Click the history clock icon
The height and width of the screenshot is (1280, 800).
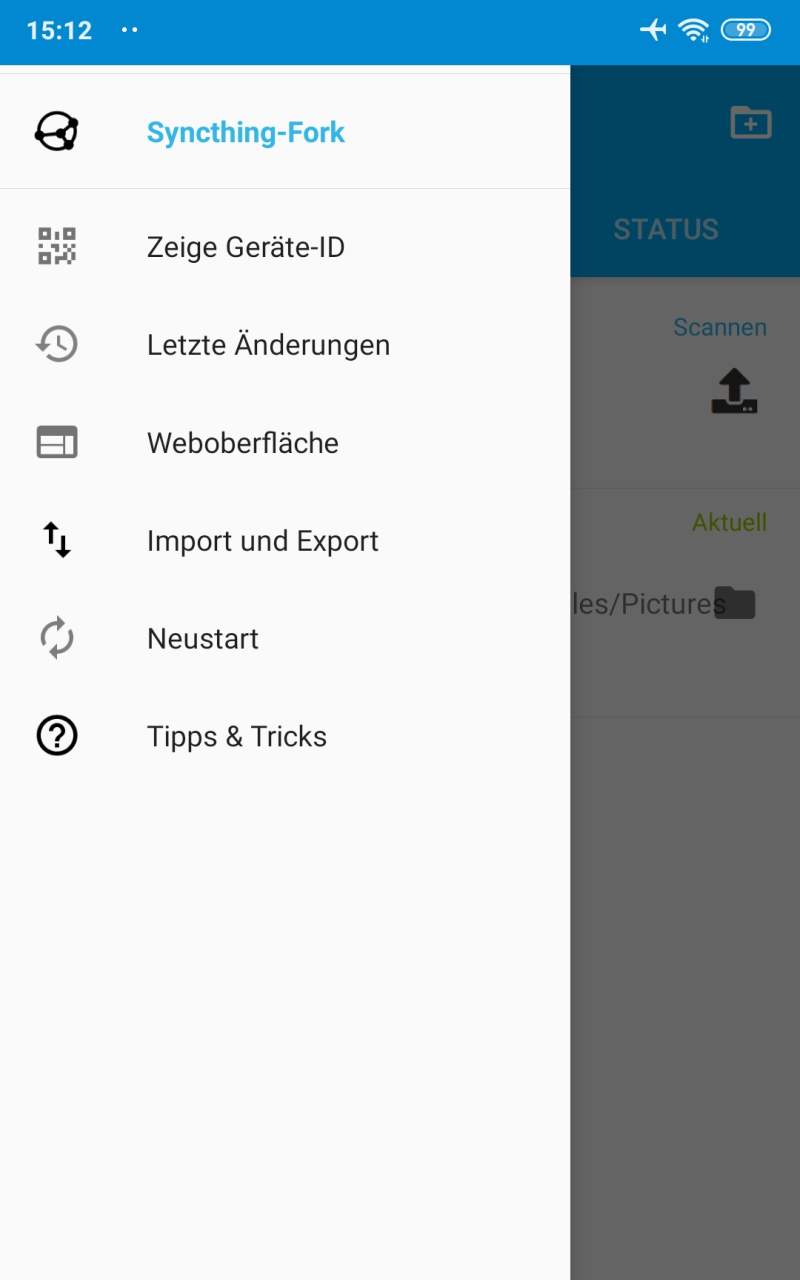click(57, 344)
